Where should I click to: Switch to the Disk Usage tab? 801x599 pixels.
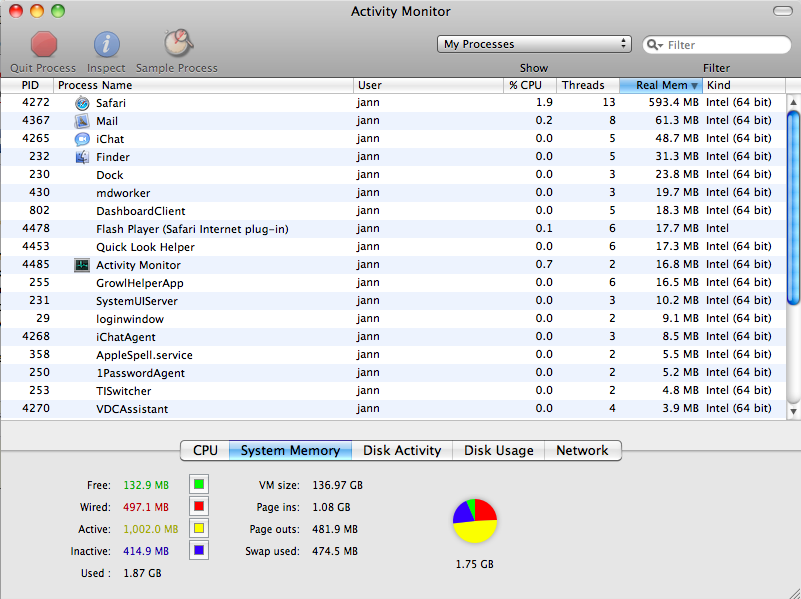coord(499,450)
